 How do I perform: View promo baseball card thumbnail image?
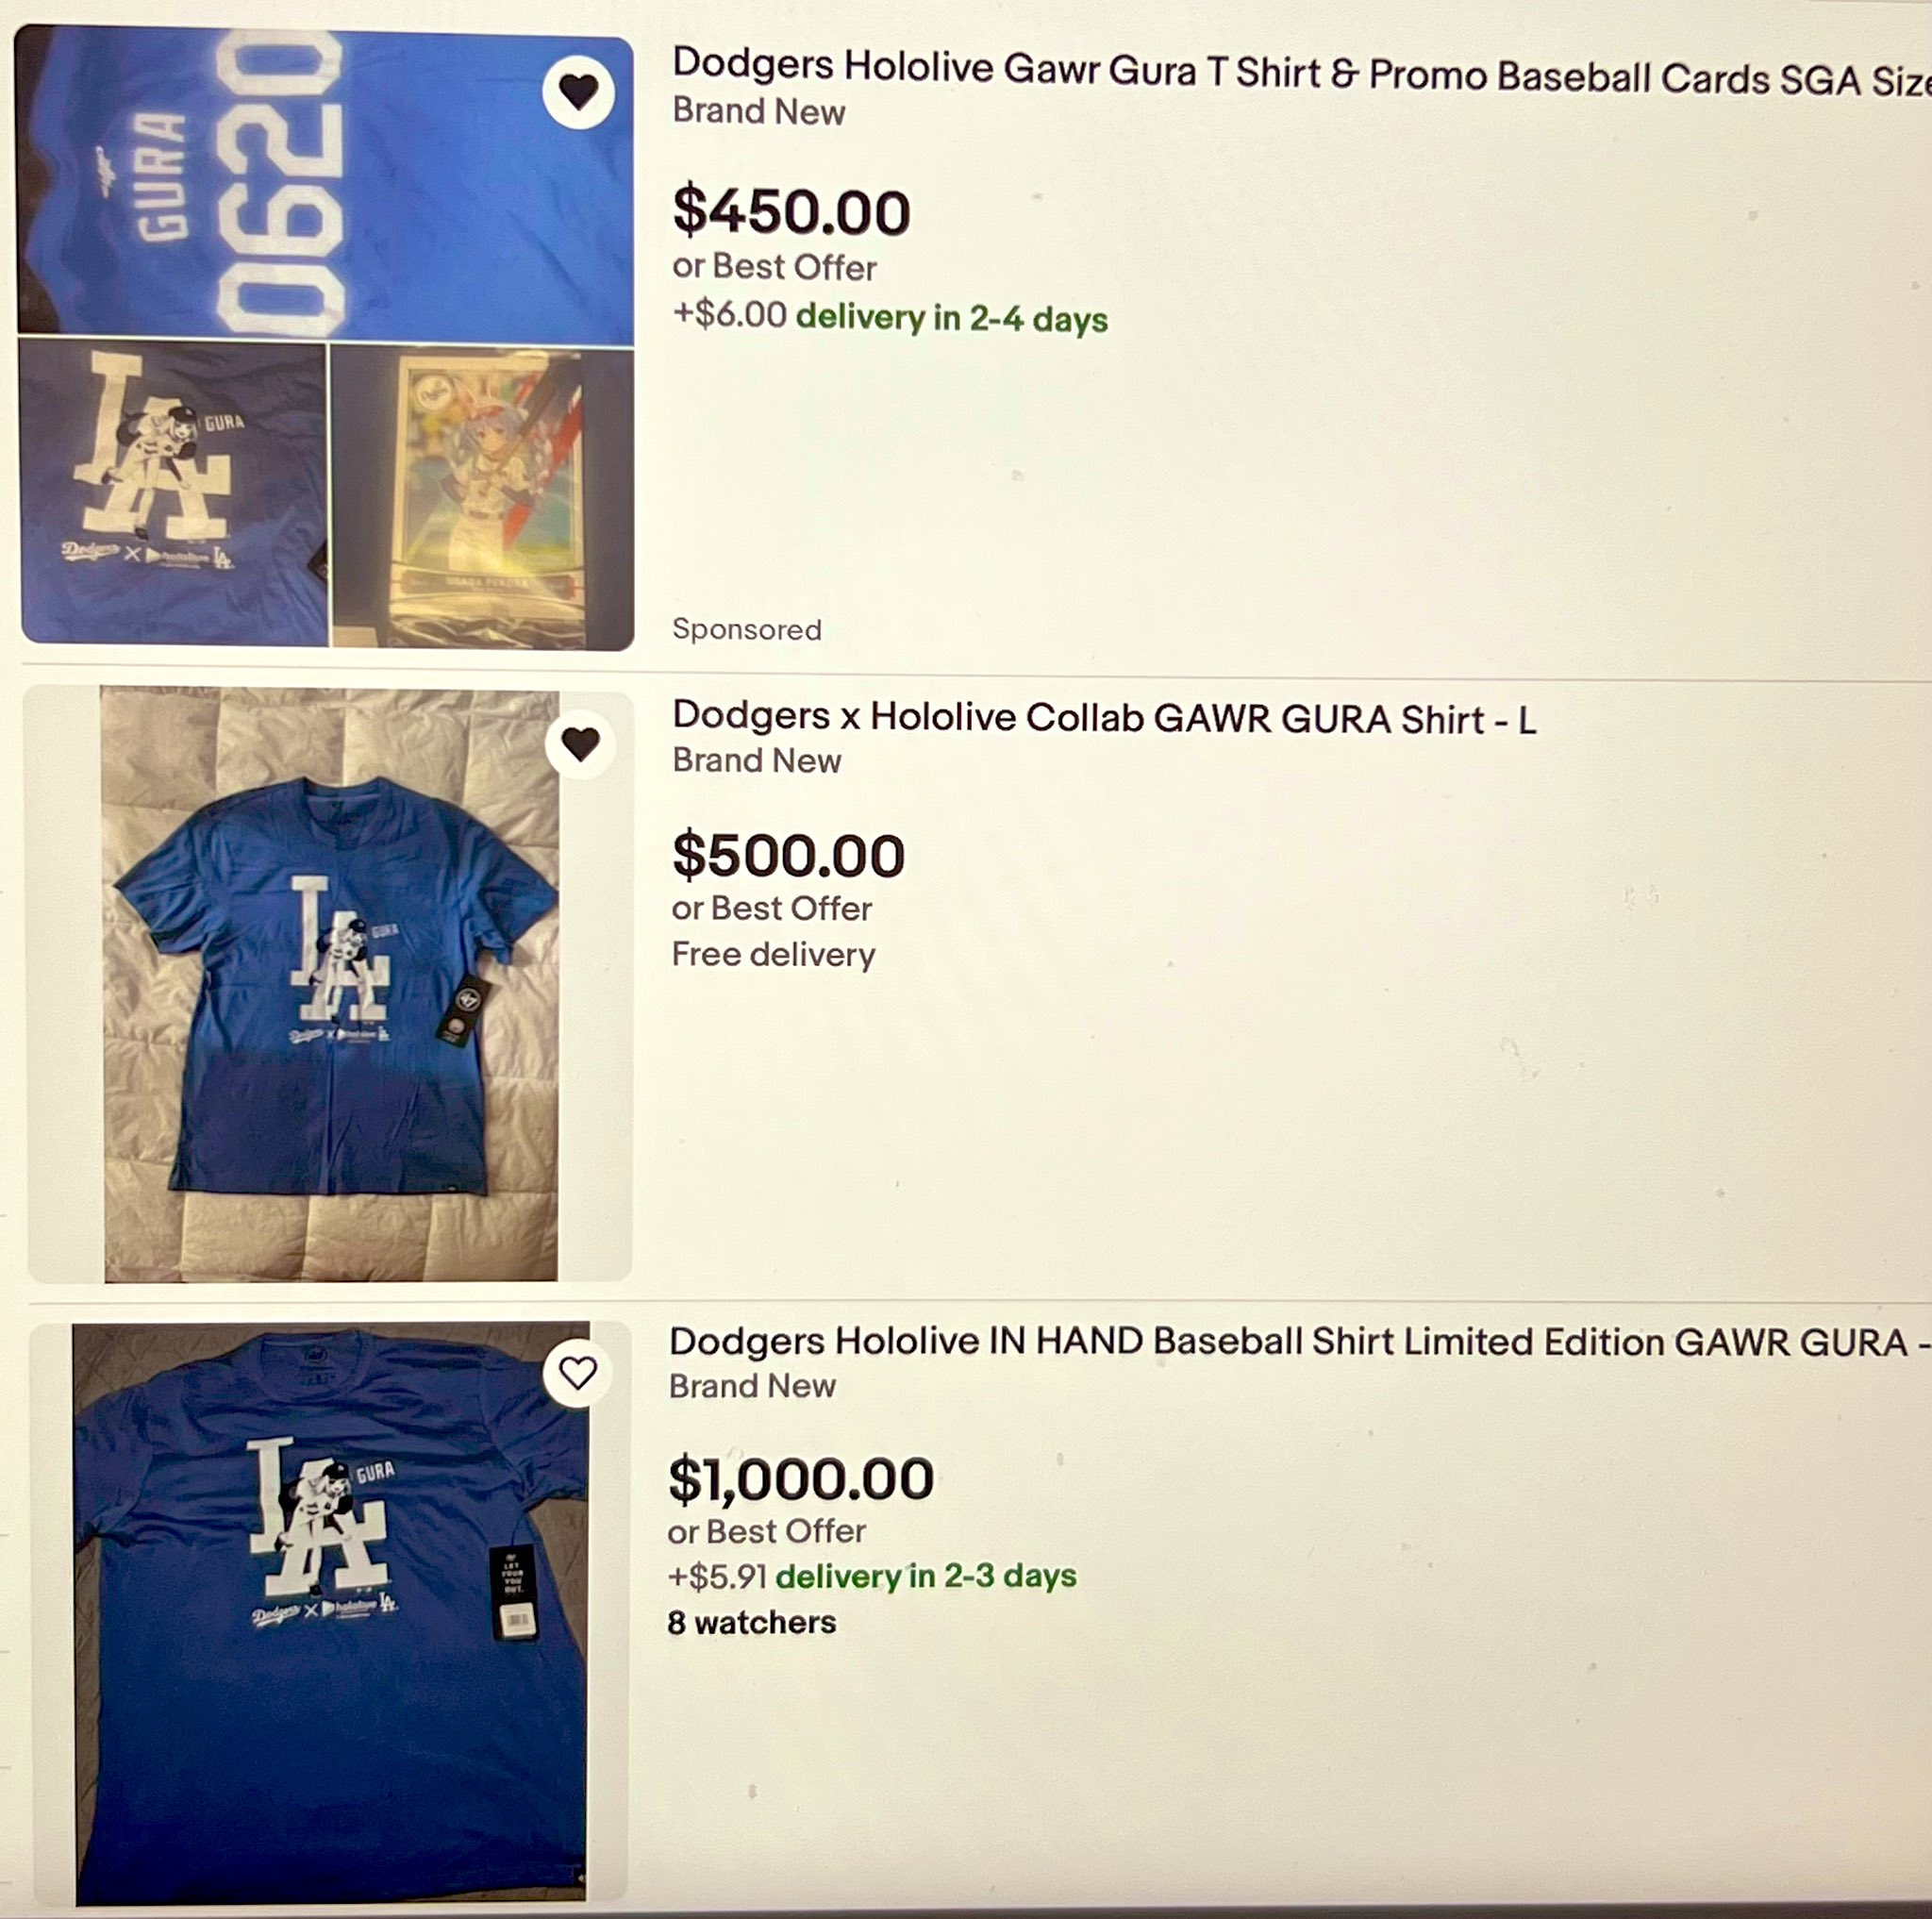[483, 497]
